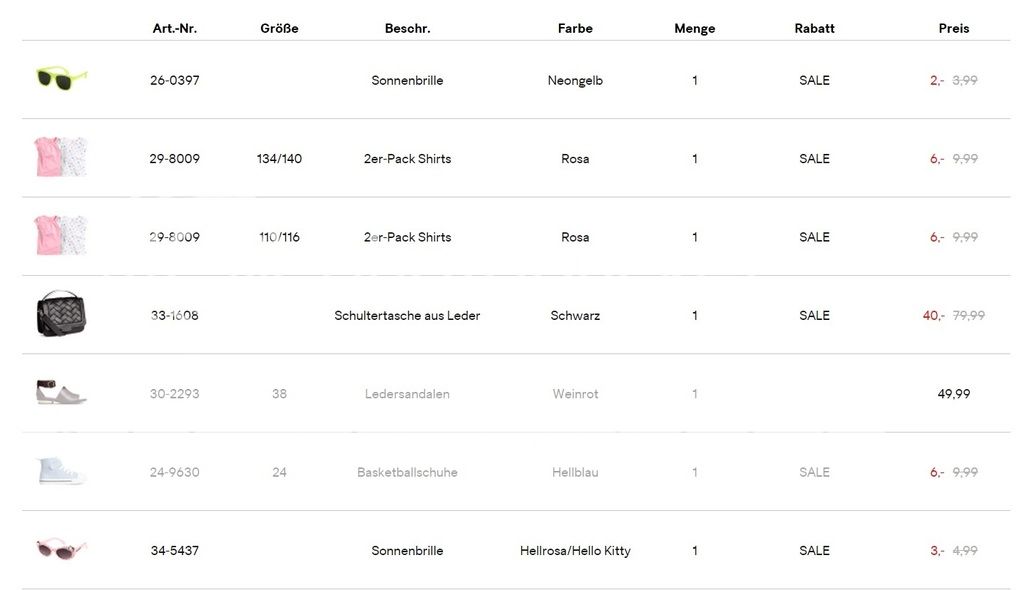Click the Hello Kitty sunglasses thumbnail

(62, 549)
